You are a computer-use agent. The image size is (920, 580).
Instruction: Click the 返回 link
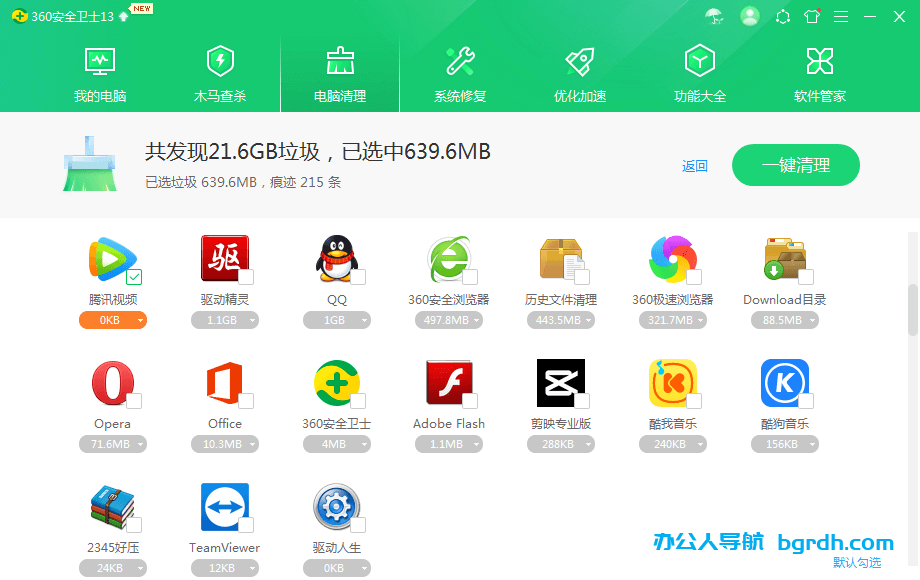pos(695,165)
